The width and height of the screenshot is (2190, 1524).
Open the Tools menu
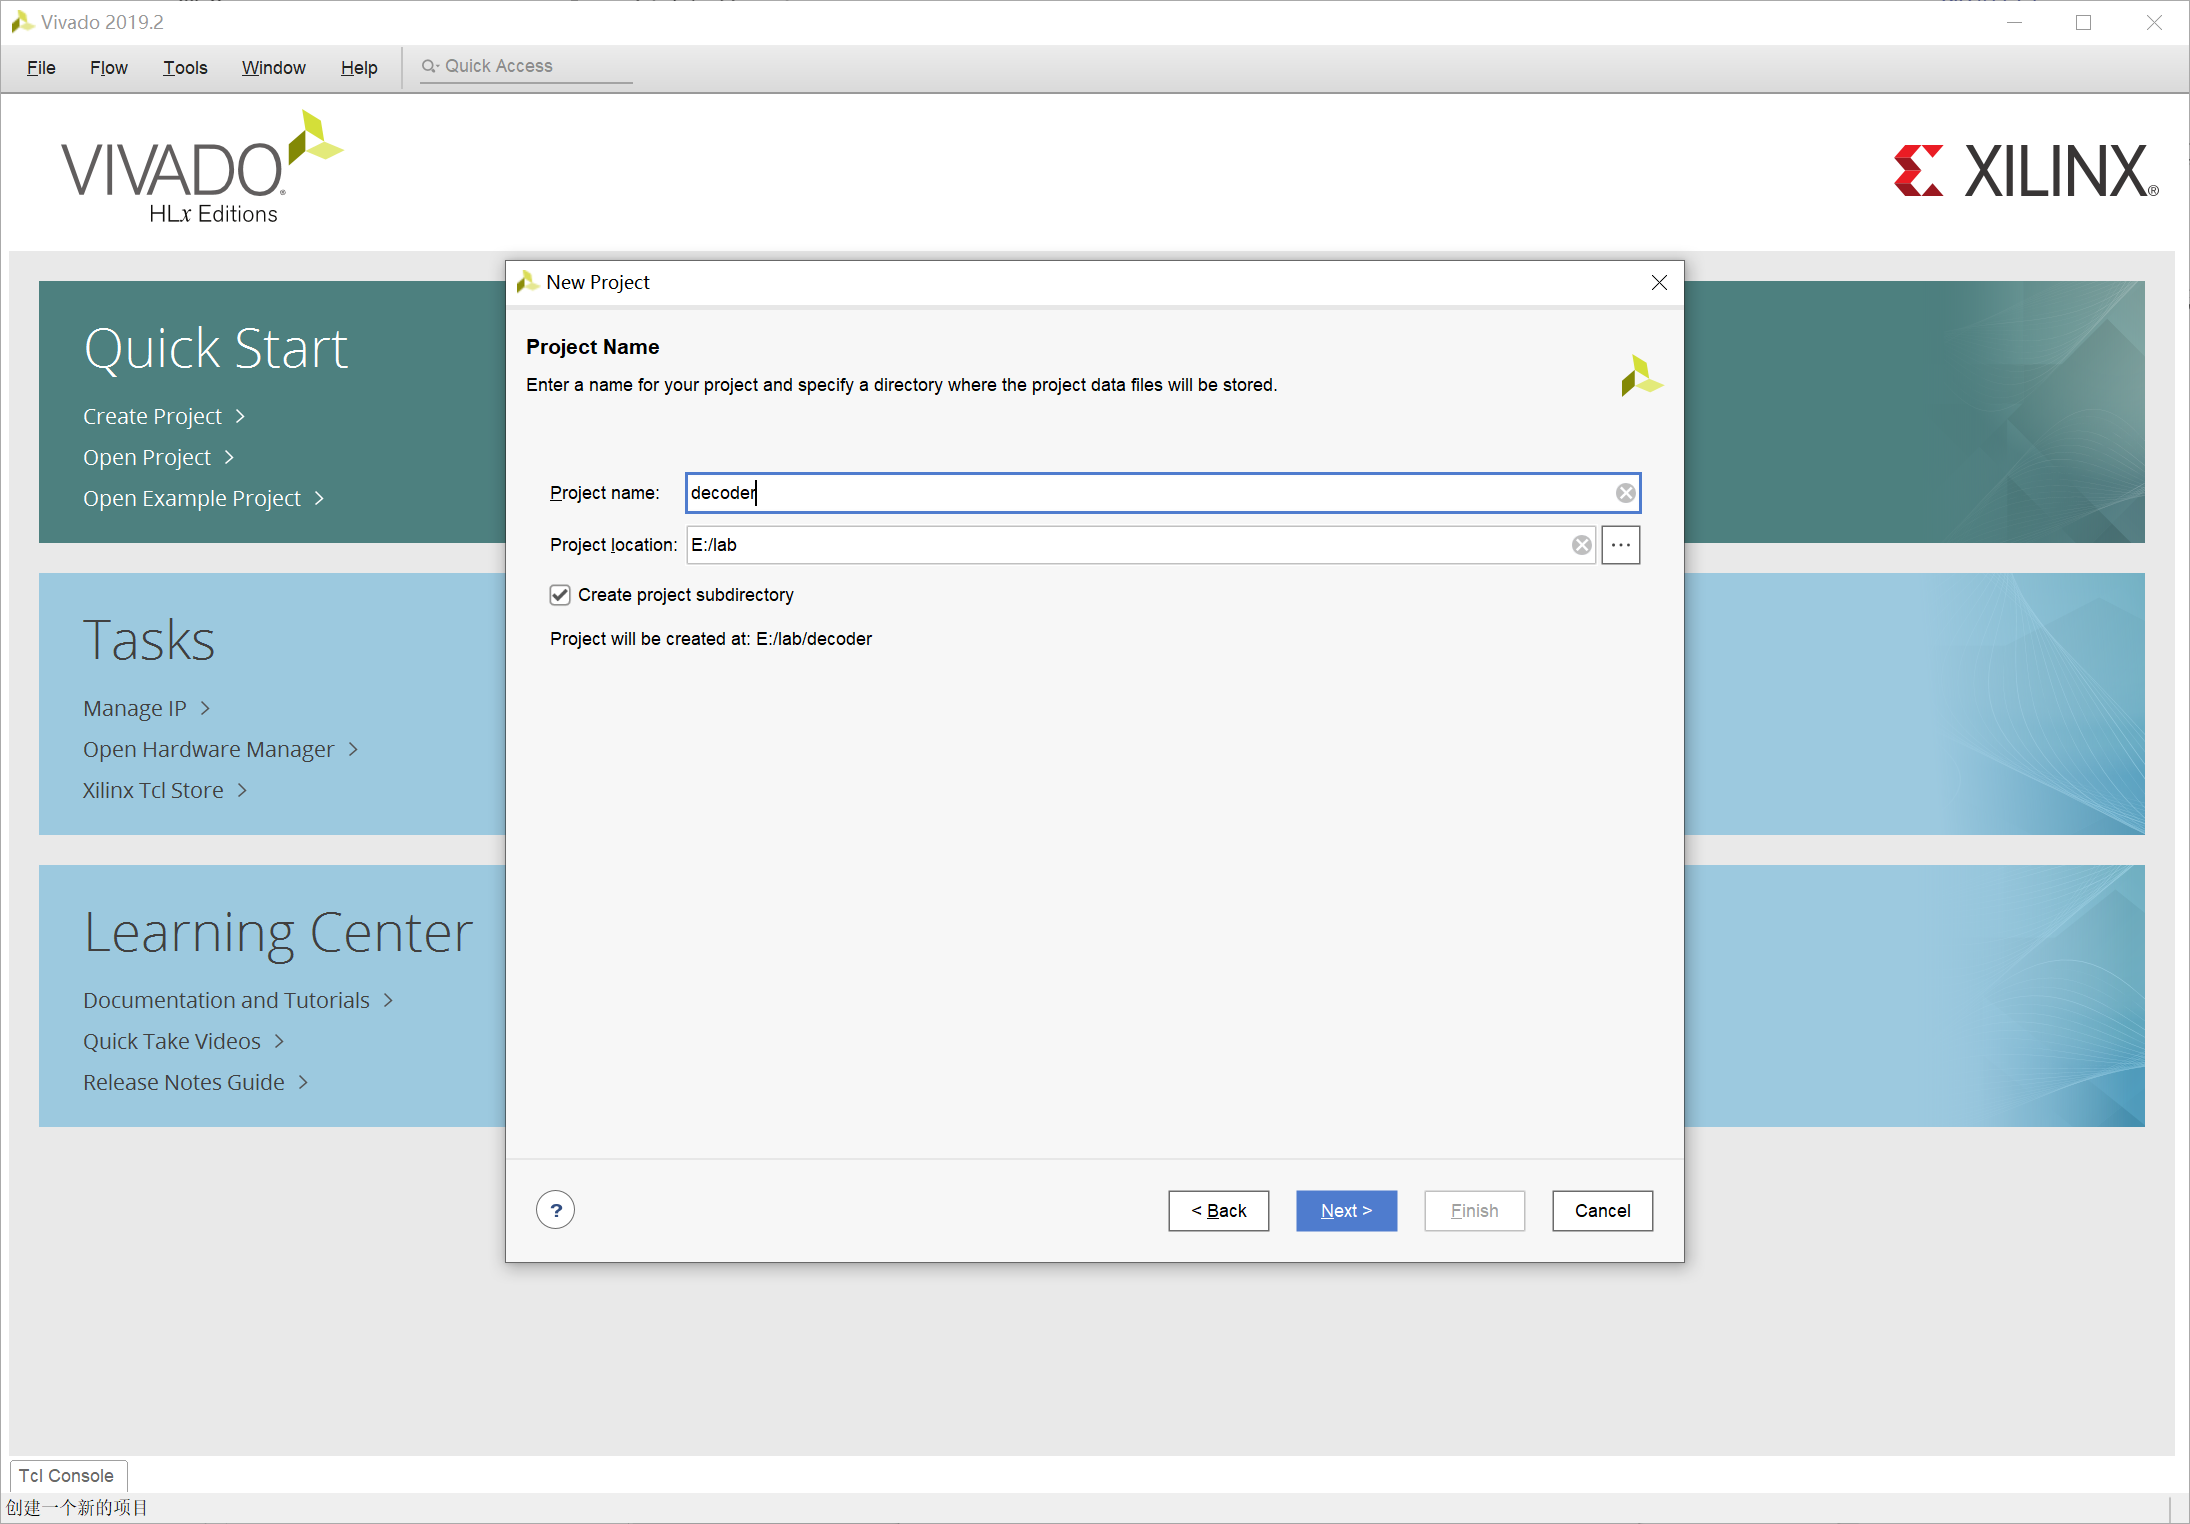click(185, 68)
